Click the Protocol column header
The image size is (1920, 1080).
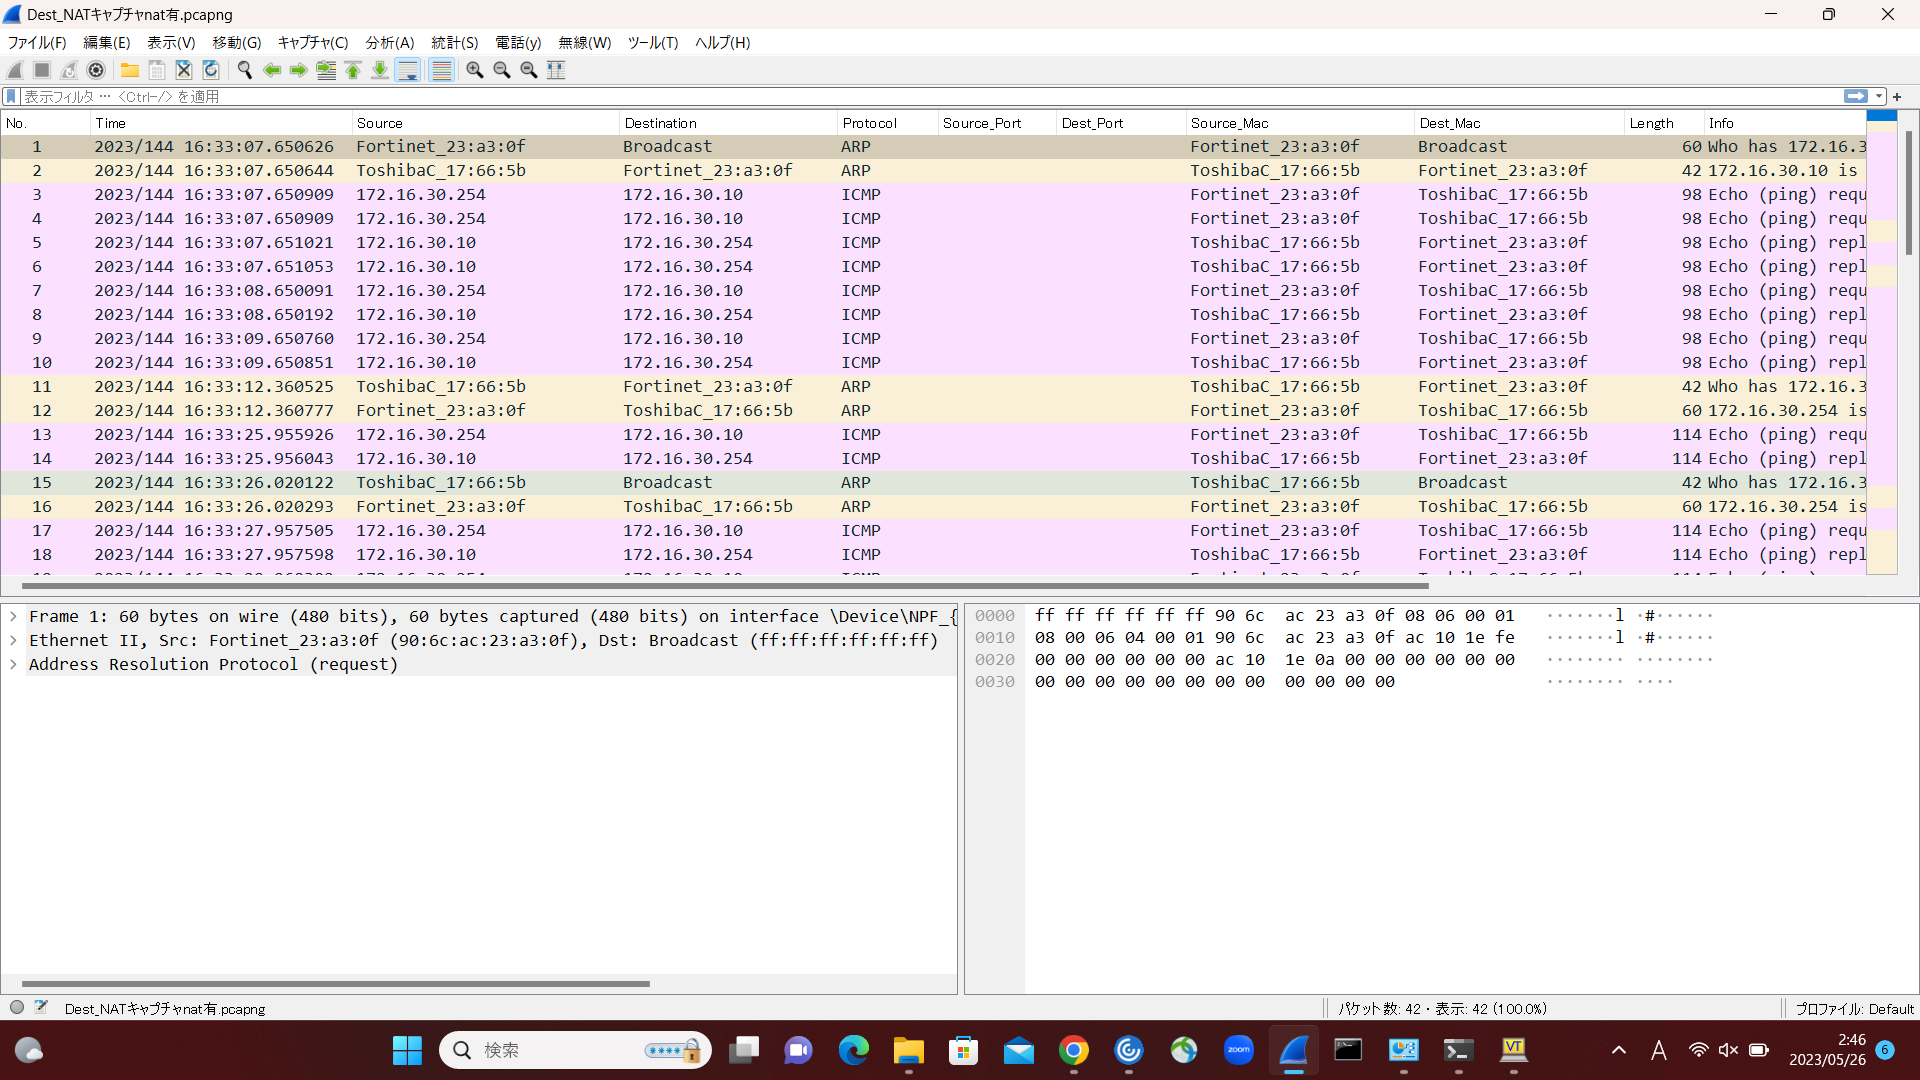click(x=869, y=123)
